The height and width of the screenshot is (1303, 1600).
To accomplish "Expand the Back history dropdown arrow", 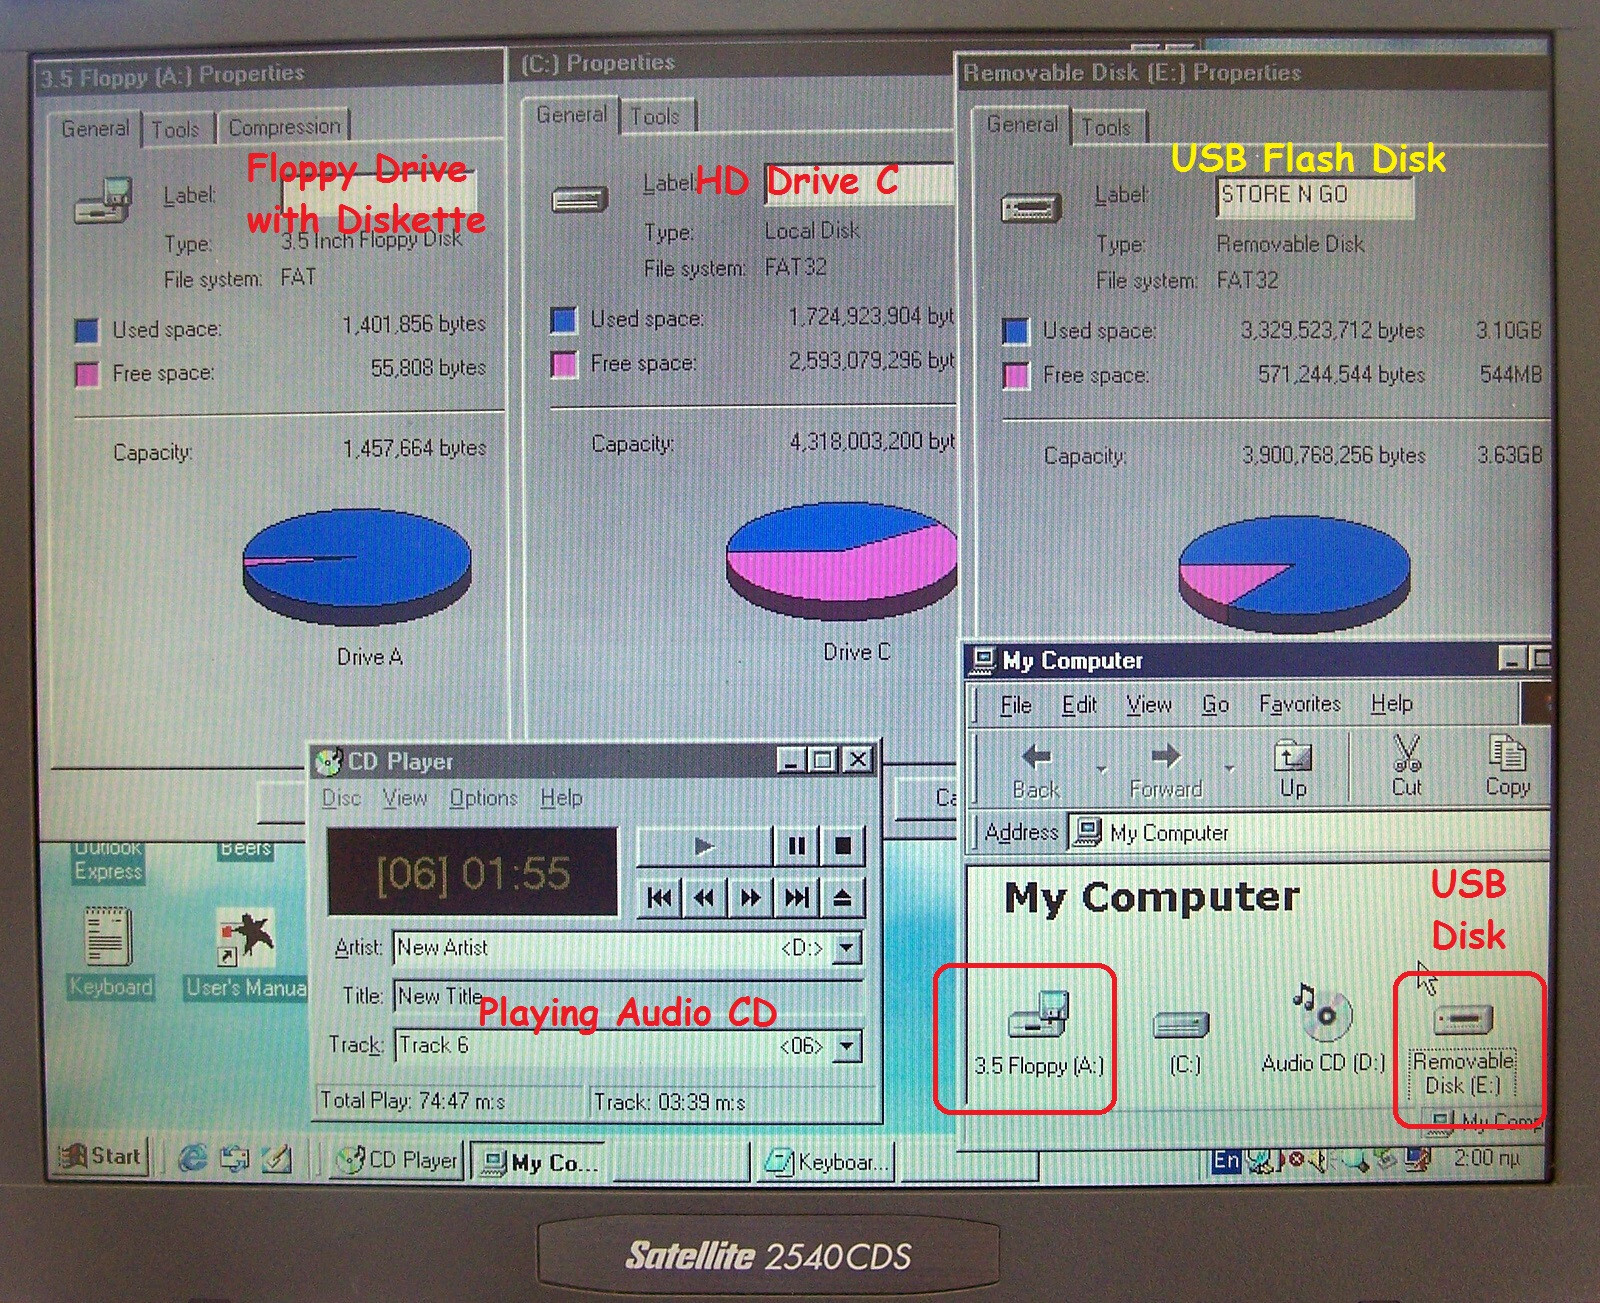I will 1101,769.
